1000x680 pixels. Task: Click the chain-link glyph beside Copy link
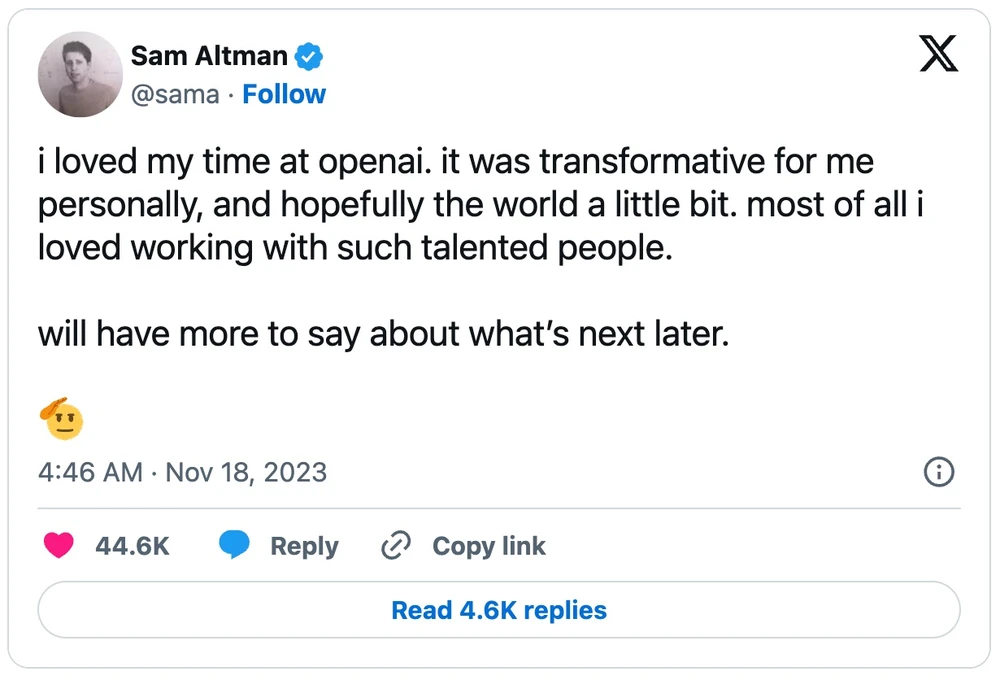pos(395,545)
